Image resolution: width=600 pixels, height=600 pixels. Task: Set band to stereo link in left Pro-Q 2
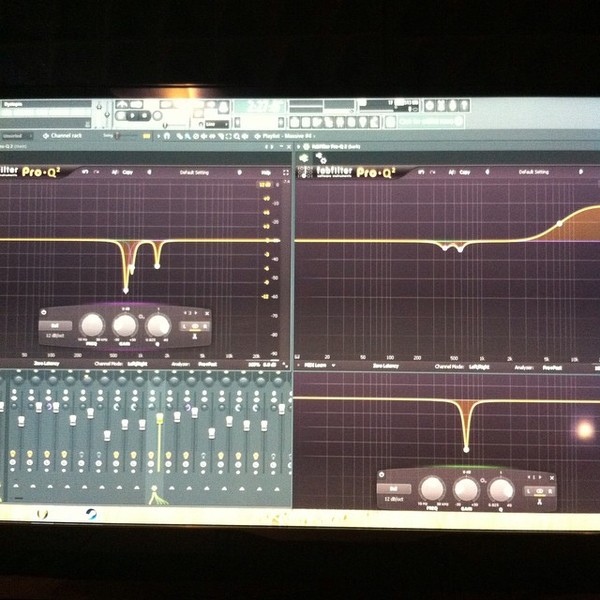[x=195, y=326]
